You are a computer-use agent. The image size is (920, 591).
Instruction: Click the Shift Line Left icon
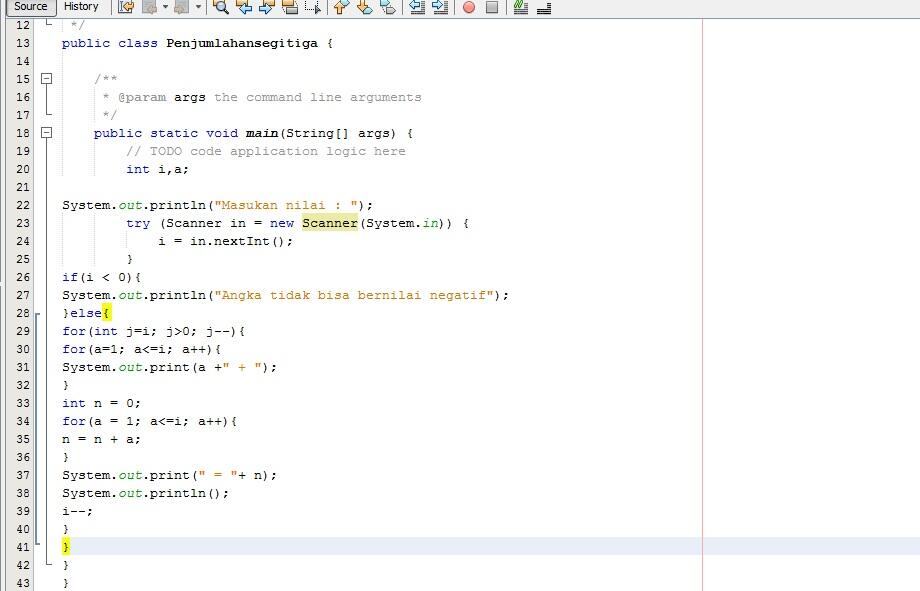[417, 7]
